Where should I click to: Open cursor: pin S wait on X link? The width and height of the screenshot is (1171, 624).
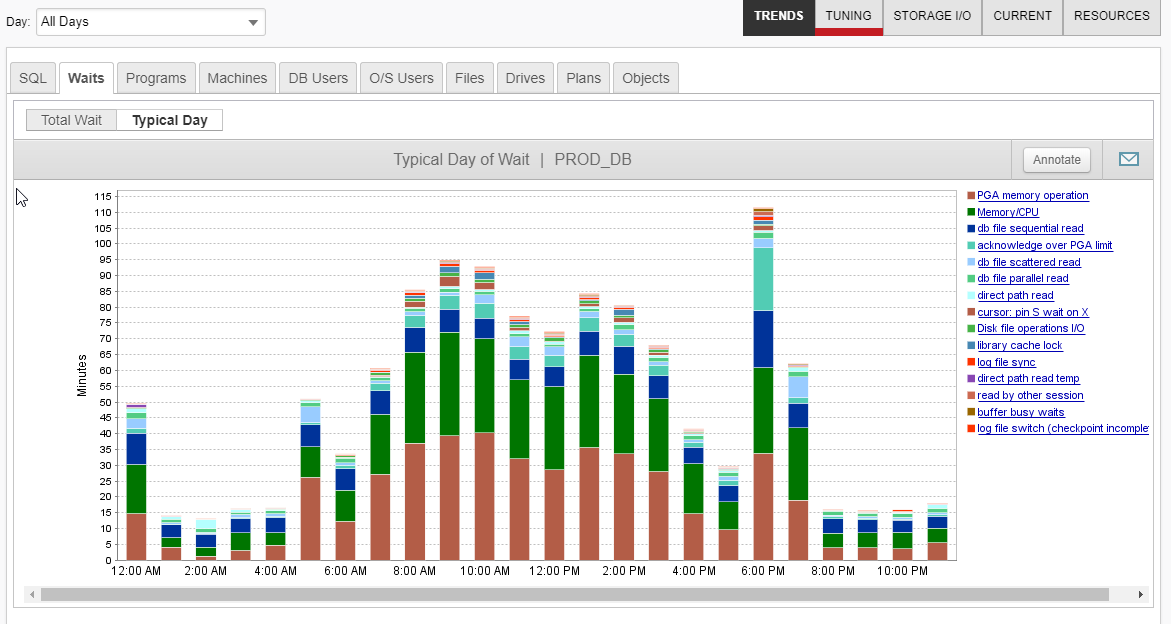pos(1033,312)
